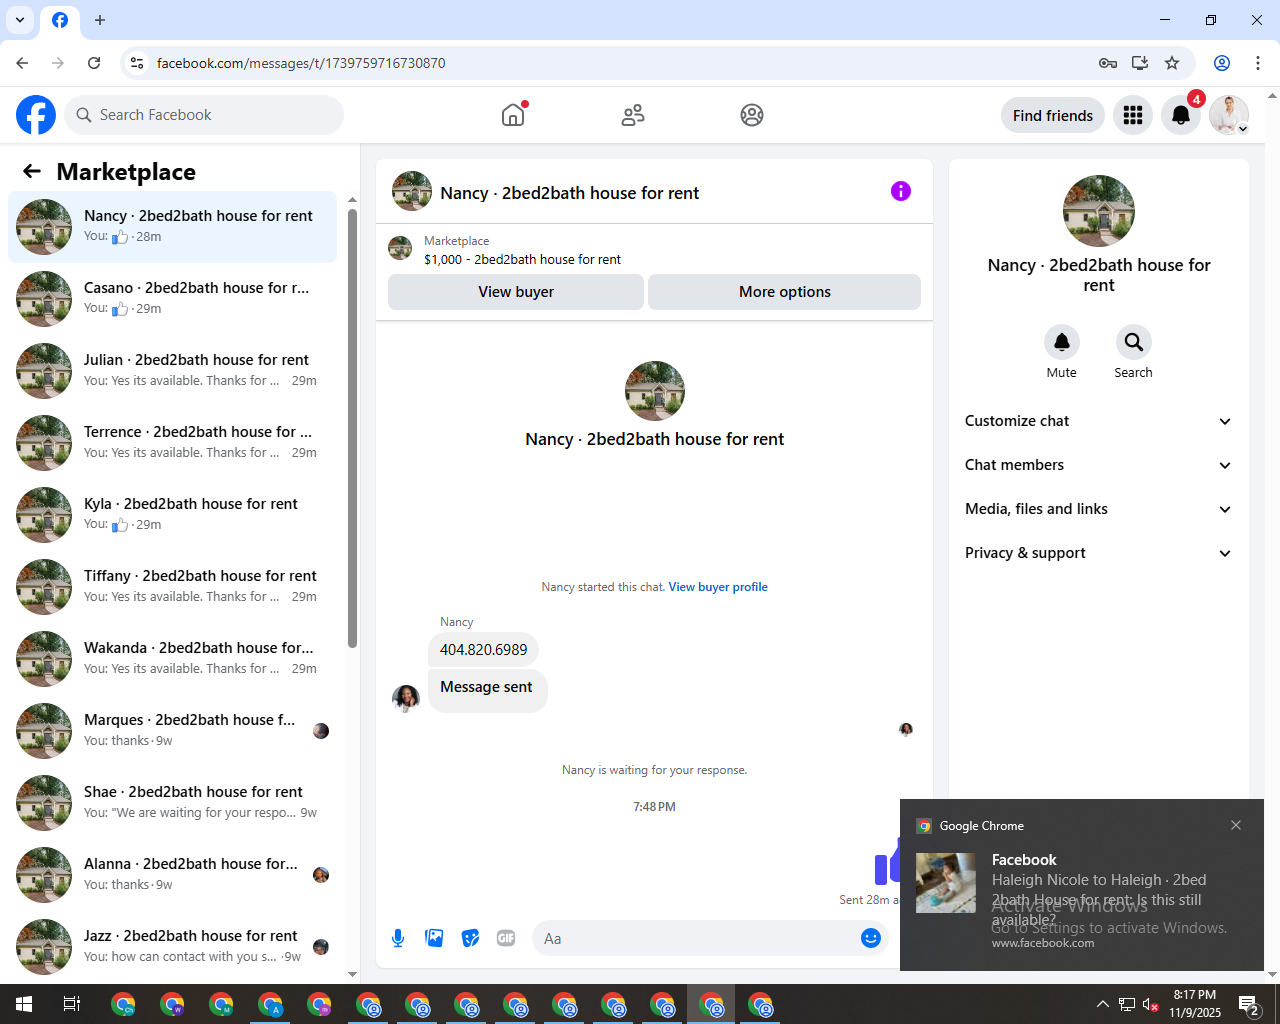This screenshot has width=1280, height=1024.
Task: Expand the Customize chat section
Action: click(1098, 421)
